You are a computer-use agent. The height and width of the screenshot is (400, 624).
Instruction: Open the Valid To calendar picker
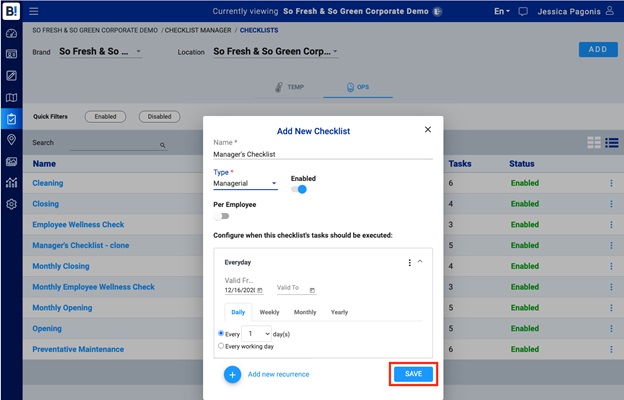[312, 290]
